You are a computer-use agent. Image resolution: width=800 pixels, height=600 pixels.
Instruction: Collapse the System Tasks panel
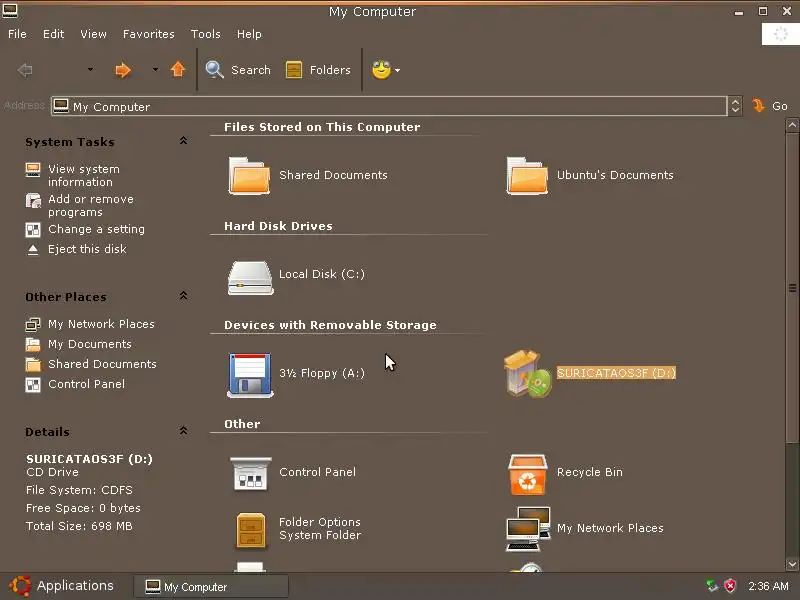[x=183, y=141]
